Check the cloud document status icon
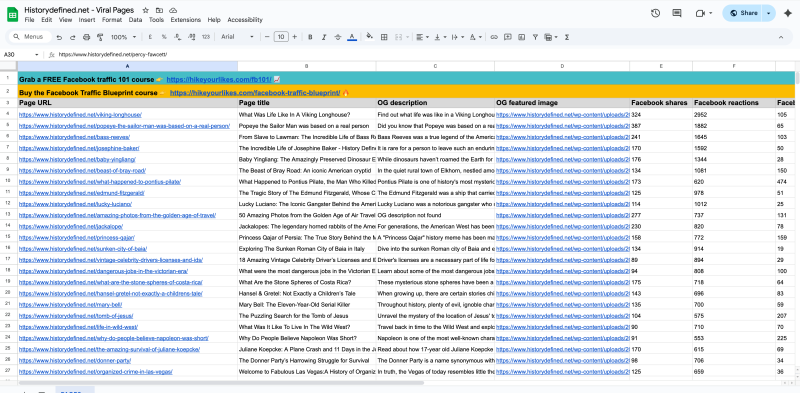The height and width of the screenshot is (393, 800). (173, 10)
